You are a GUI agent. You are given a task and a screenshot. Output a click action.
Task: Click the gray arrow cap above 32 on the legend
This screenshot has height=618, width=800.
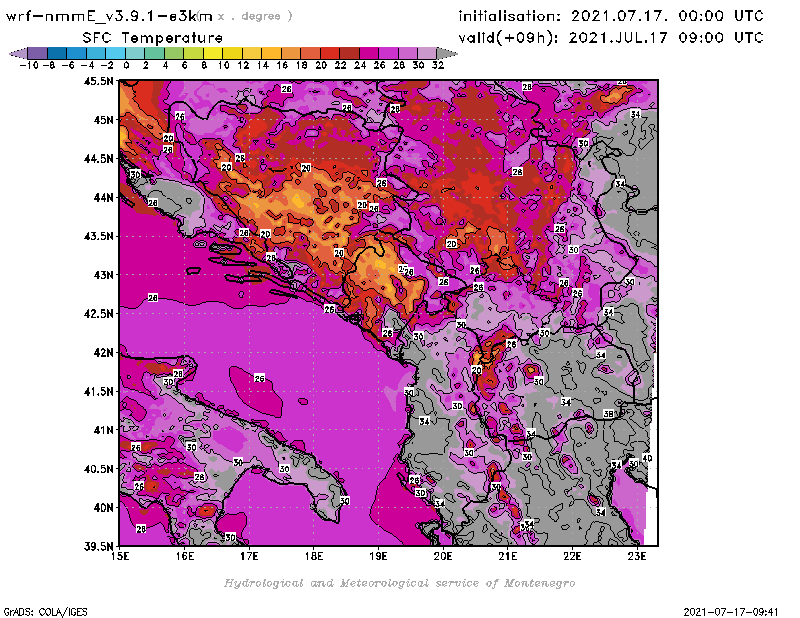click(x=447, y=53)
